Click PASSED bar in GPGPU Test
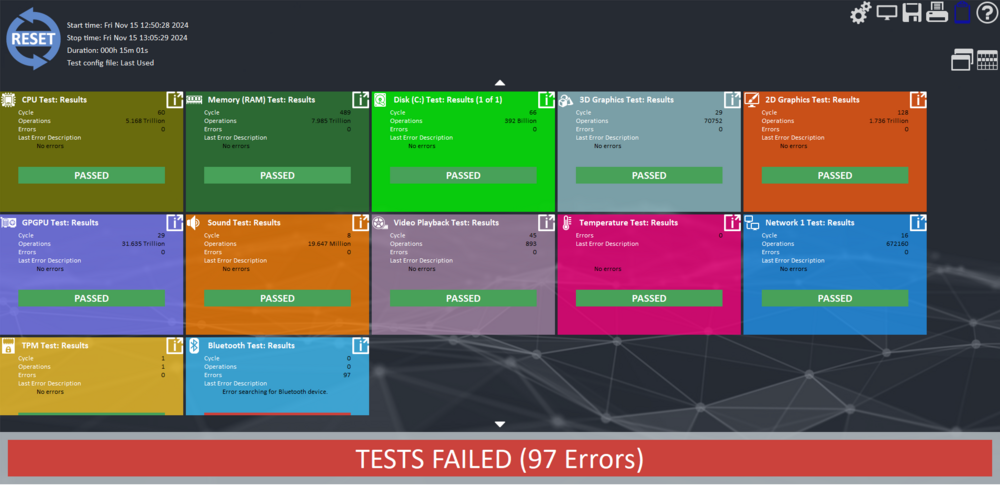The height and width of the screenshot is (489, 1000). (92, 298)
